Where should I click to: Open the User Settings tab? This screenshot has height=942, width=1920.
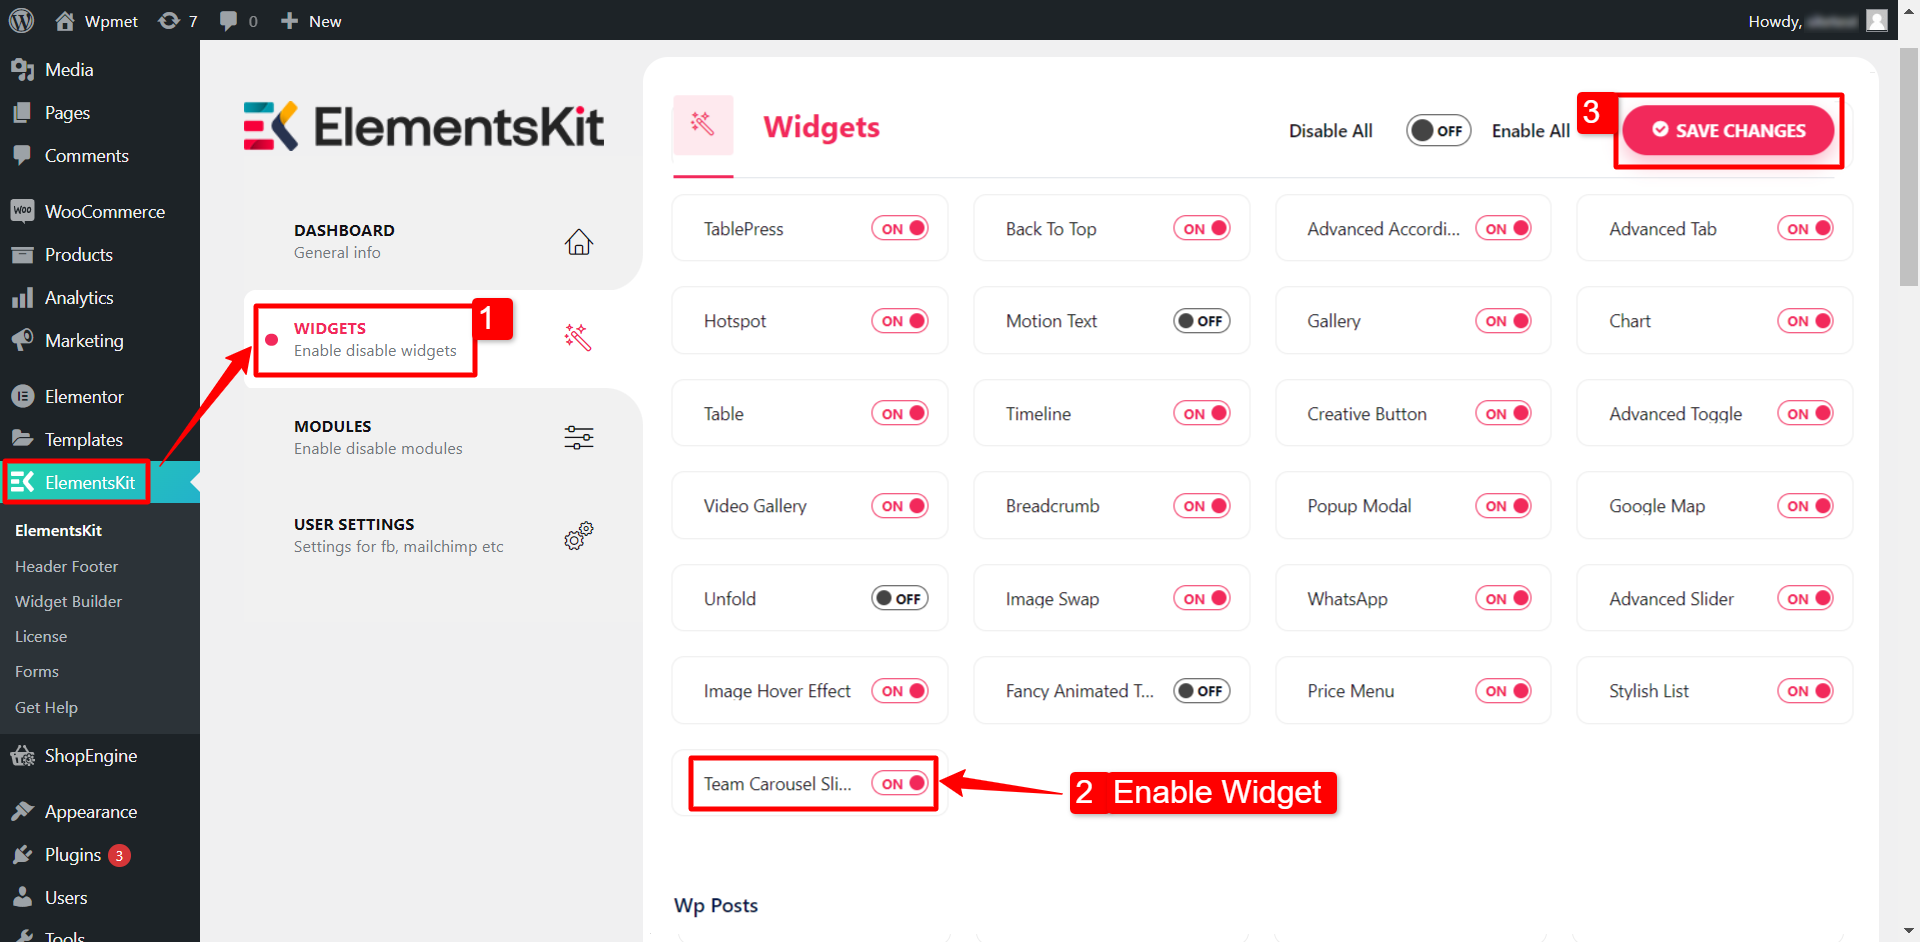[x=443, y=535]
